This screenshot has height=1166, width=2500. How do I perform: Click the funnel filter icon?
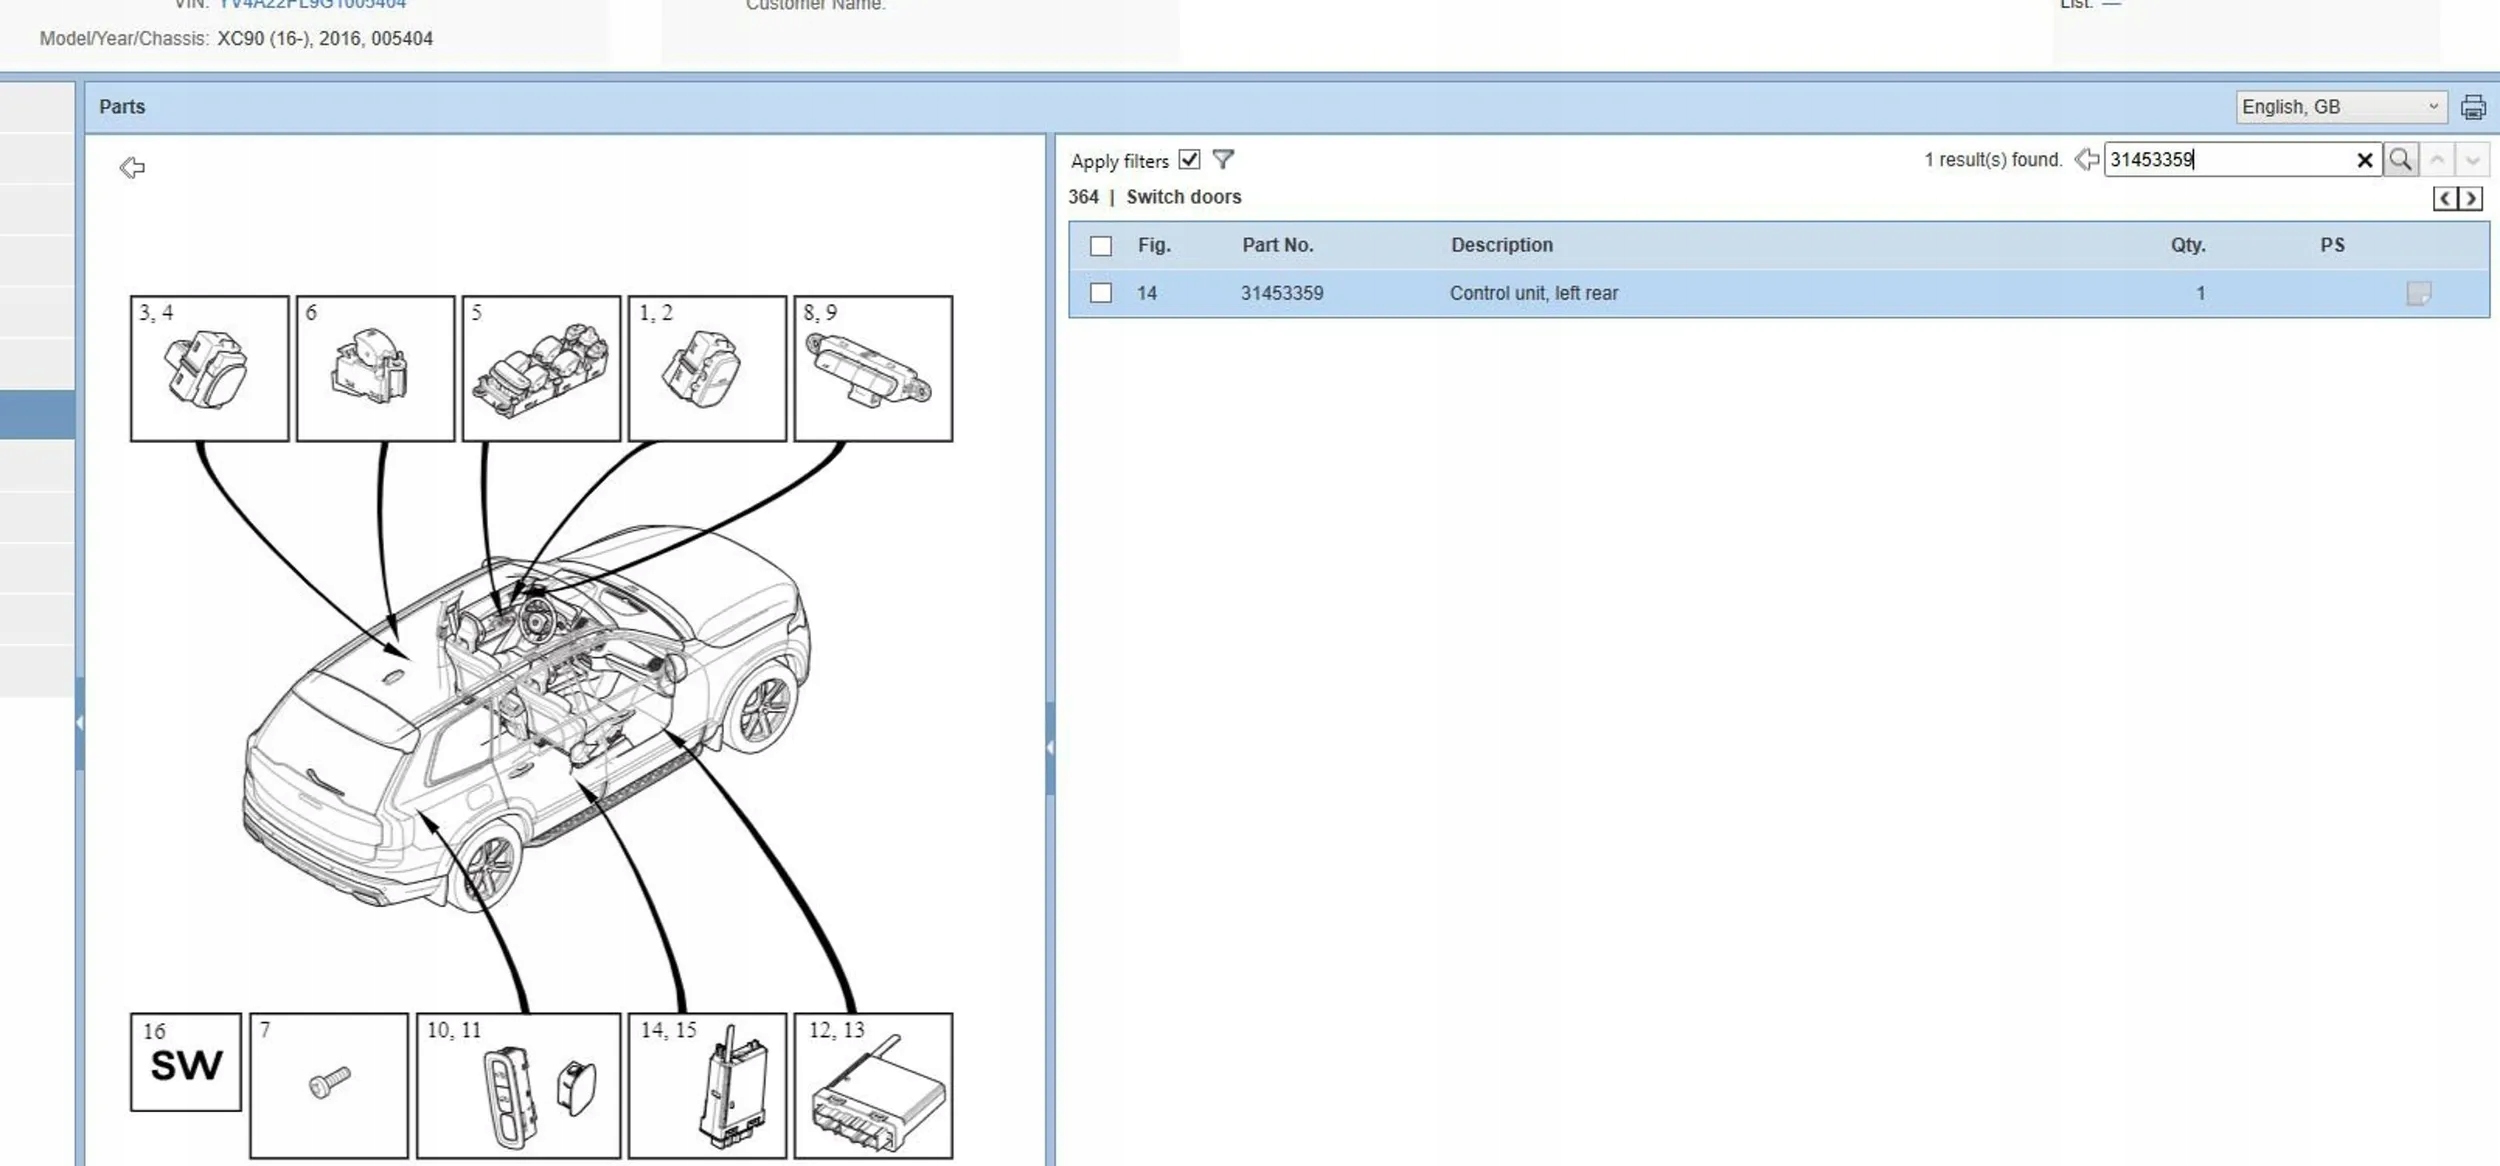1223,160
